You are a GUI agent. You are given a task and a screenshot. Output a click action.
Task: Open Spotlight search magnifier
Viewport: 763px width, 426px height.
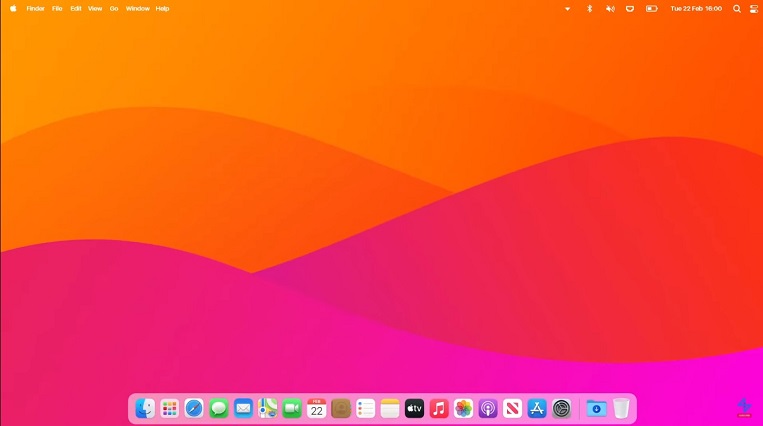737,8
